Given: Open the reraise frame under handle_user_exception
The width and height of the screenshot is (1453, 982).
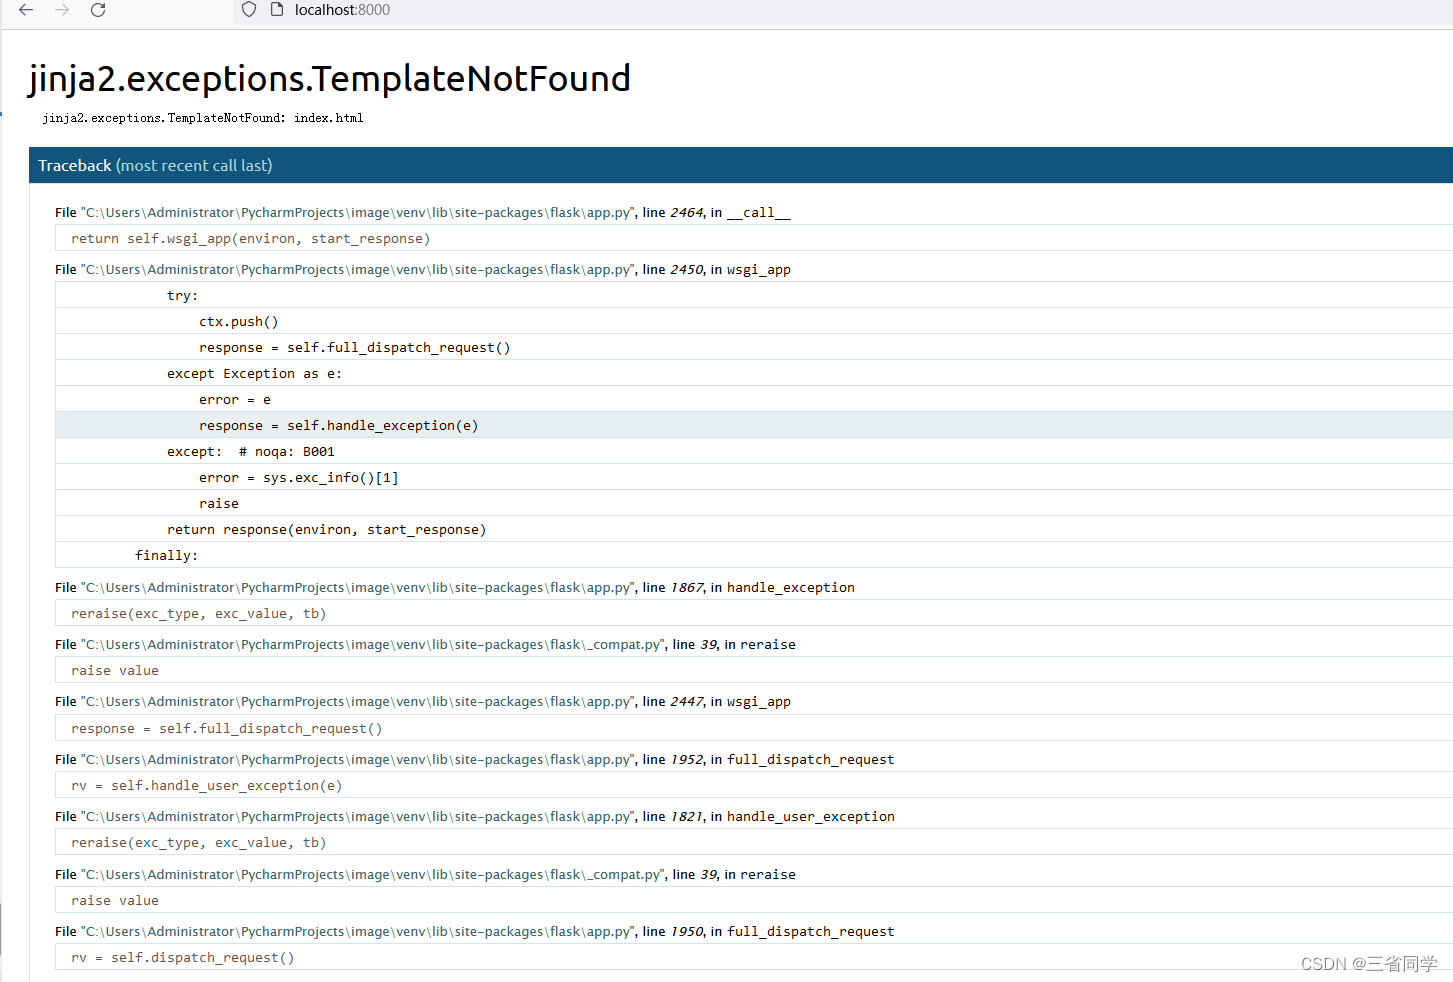Looking at the screenshot, I should [x=754, y=842].
